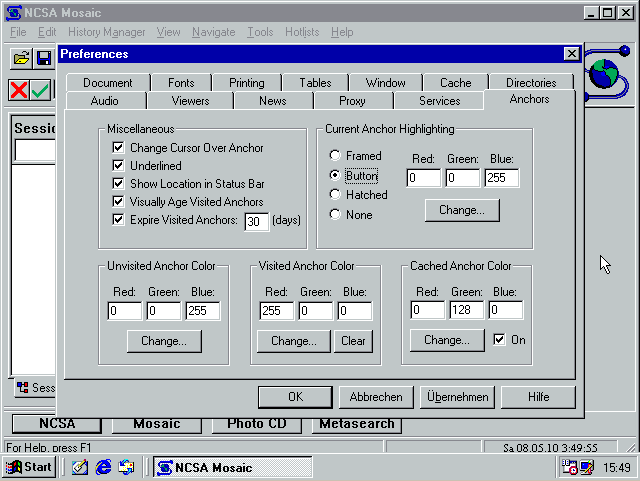Click Visited Anchor Red field 255

pos(276,311)
